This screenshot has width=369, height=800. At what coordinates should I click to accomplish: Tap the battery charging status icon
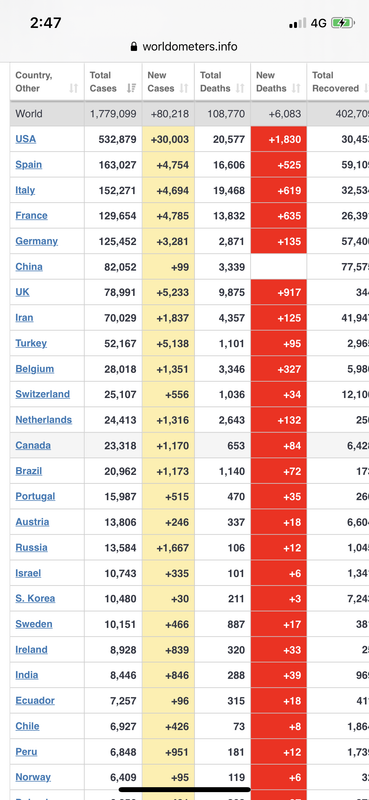tap(342, 23)
